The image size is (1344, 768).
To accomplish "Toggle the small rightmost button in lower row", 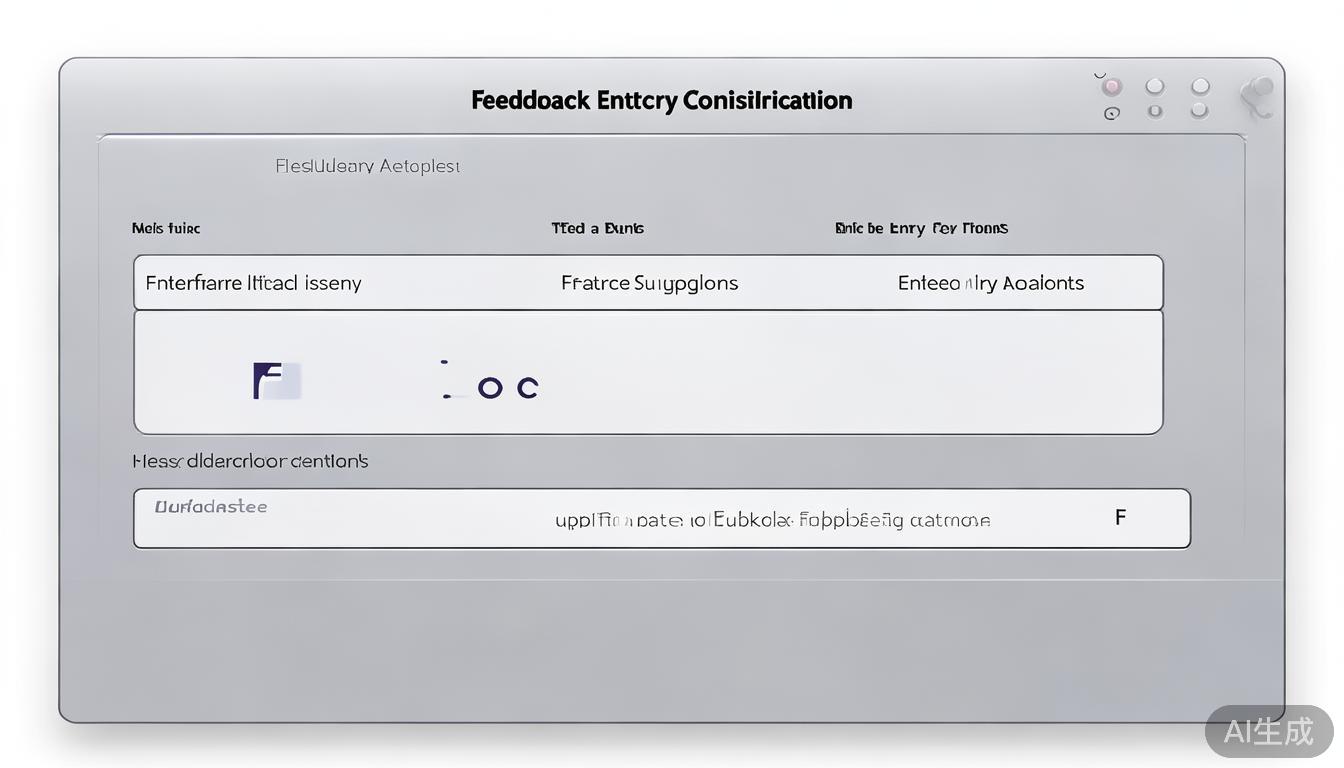I will pyautogui.click(x=1199, y=111).
